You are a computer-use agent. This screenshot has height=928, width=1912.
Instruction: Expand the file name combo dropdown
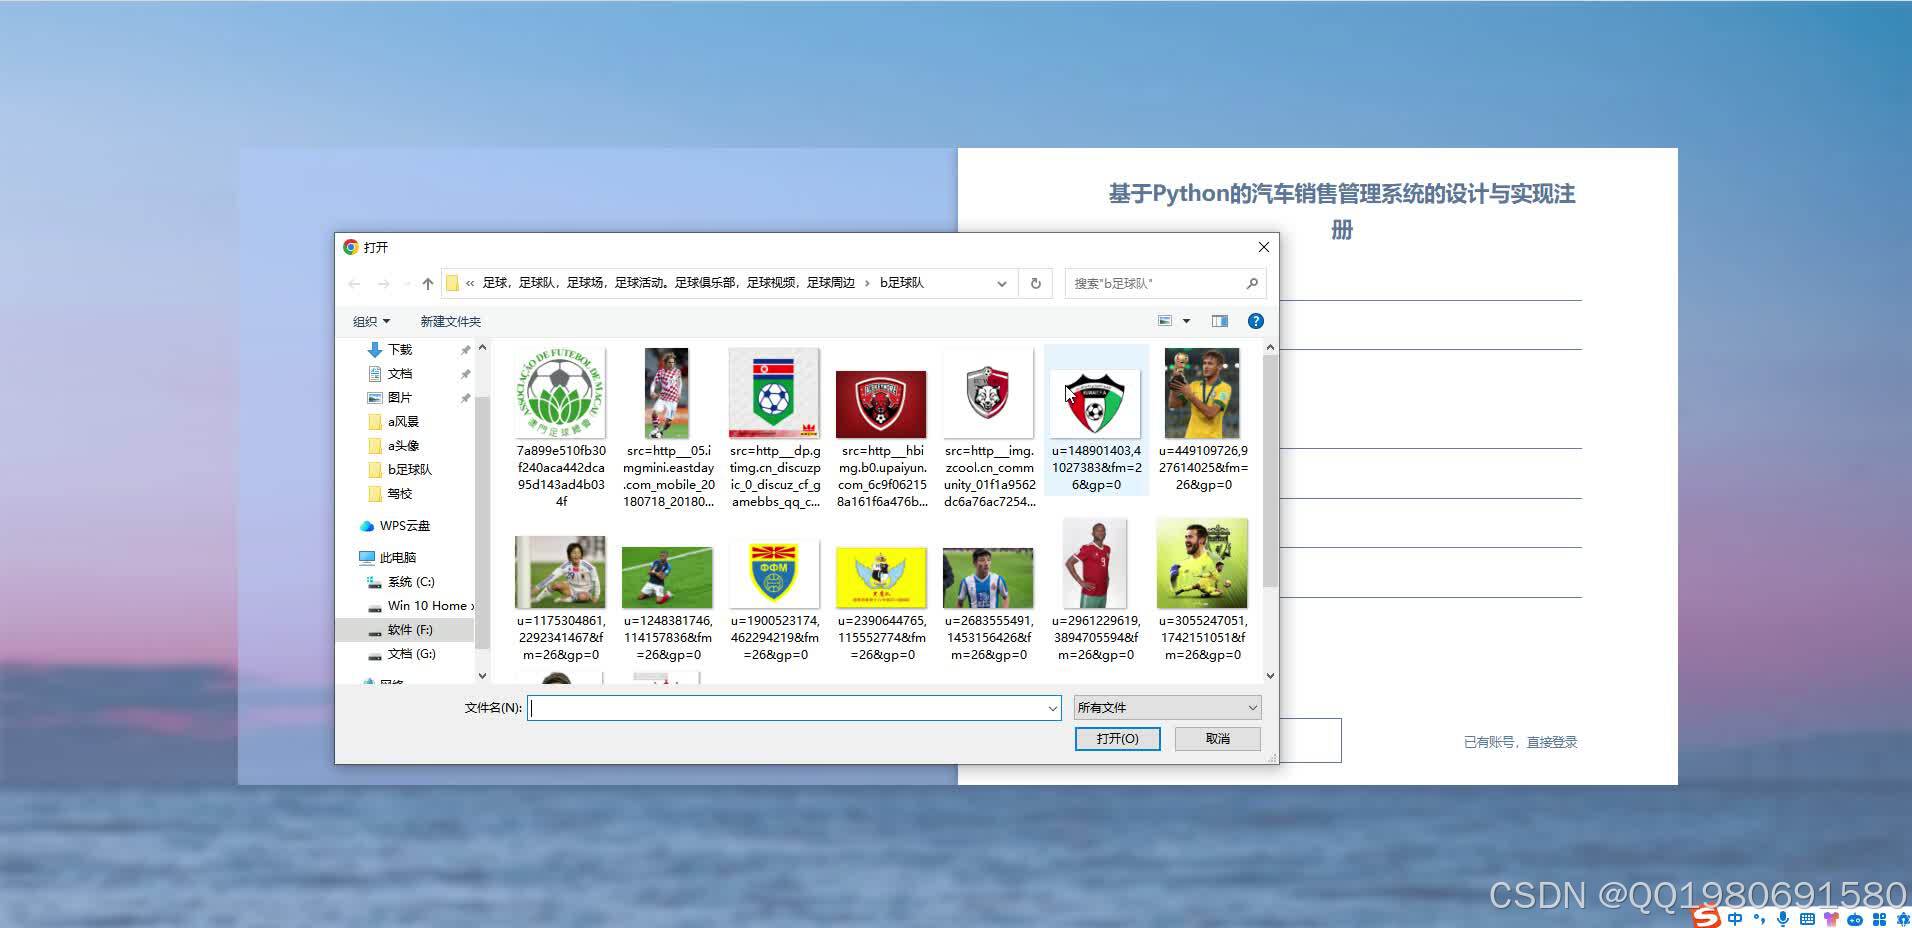[1052, 708]
